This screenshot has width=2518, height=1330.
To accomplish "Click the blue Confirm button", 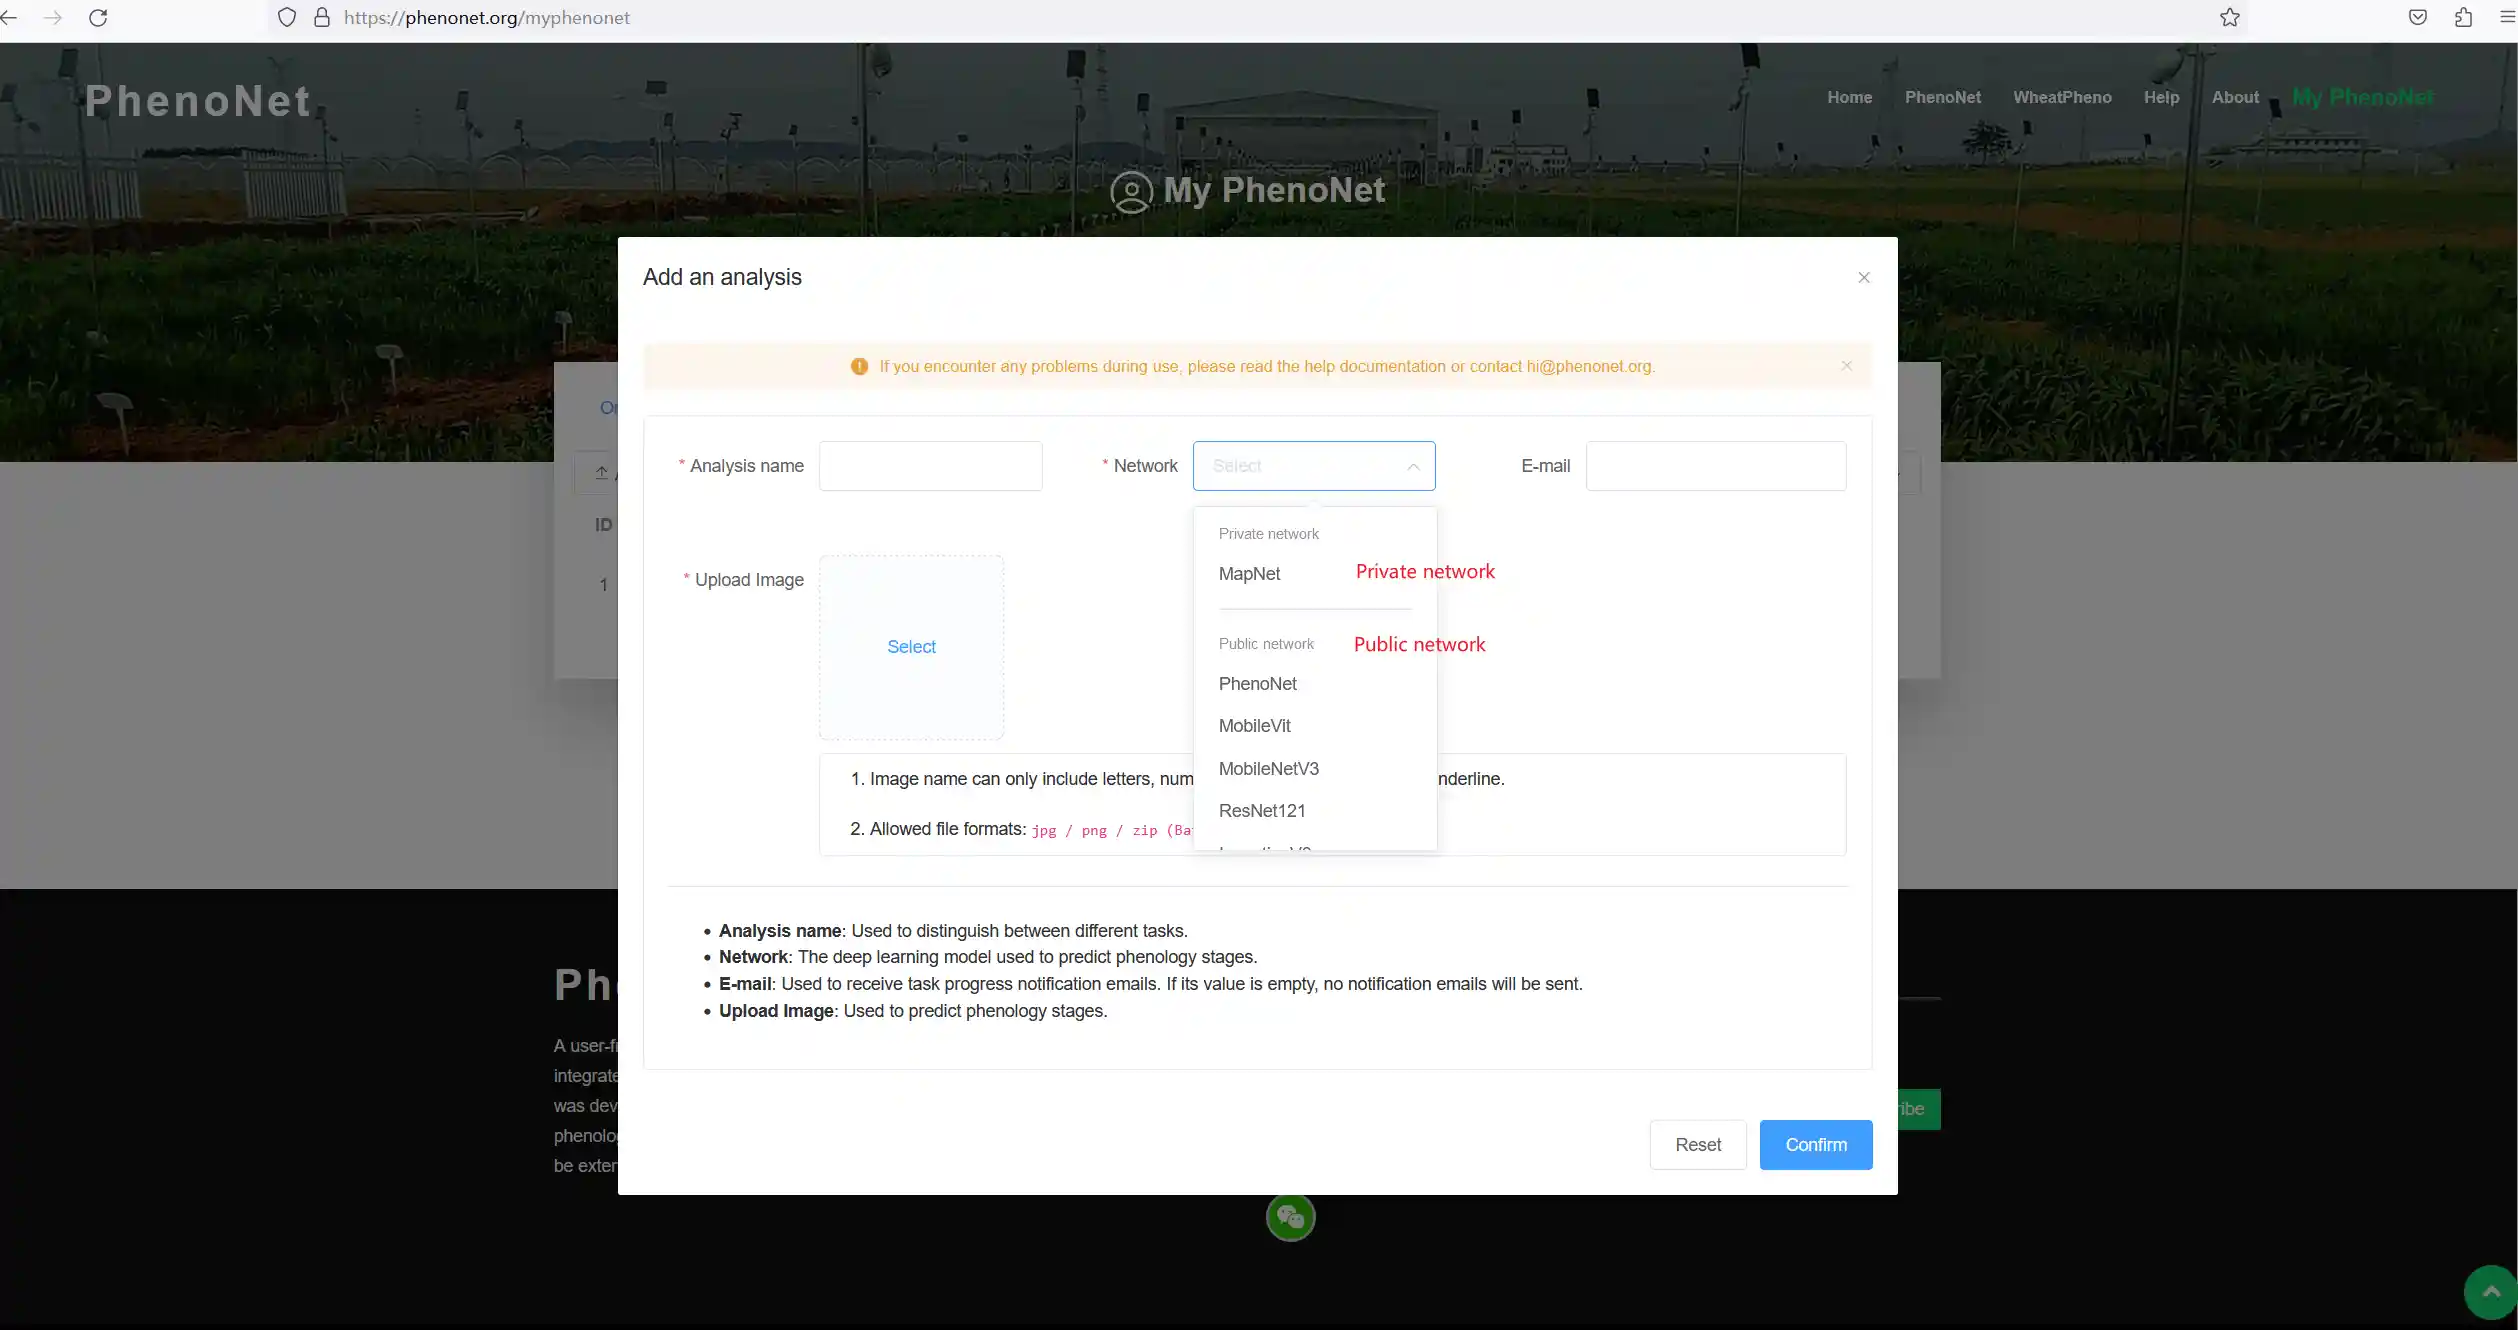I will pyautogui.click(x=1816, y=1145).
